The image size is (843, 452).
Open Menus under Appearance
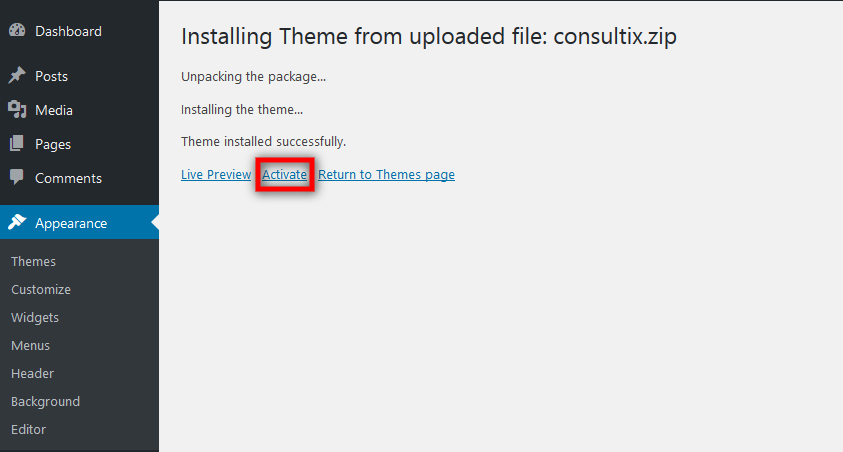(x=30, y=345)
